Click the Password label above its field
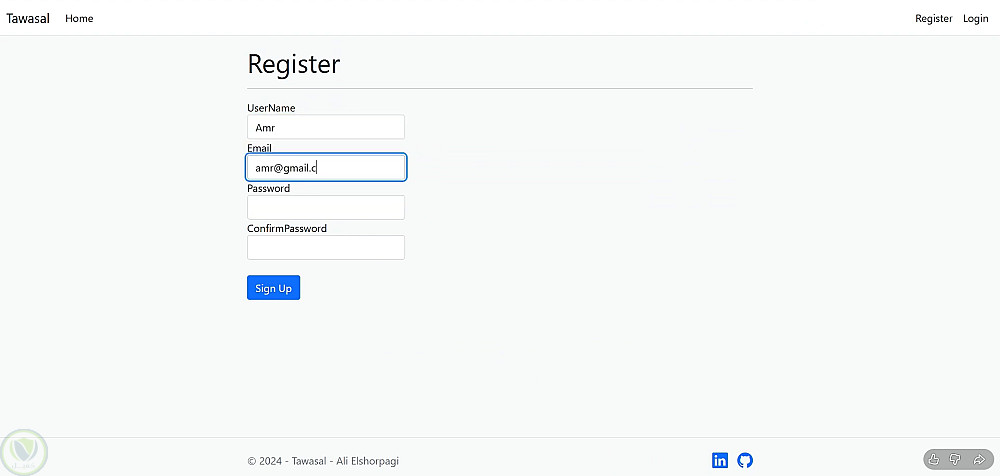The height and width of the screenshot is (476, 1000). [x=268, y=188]
